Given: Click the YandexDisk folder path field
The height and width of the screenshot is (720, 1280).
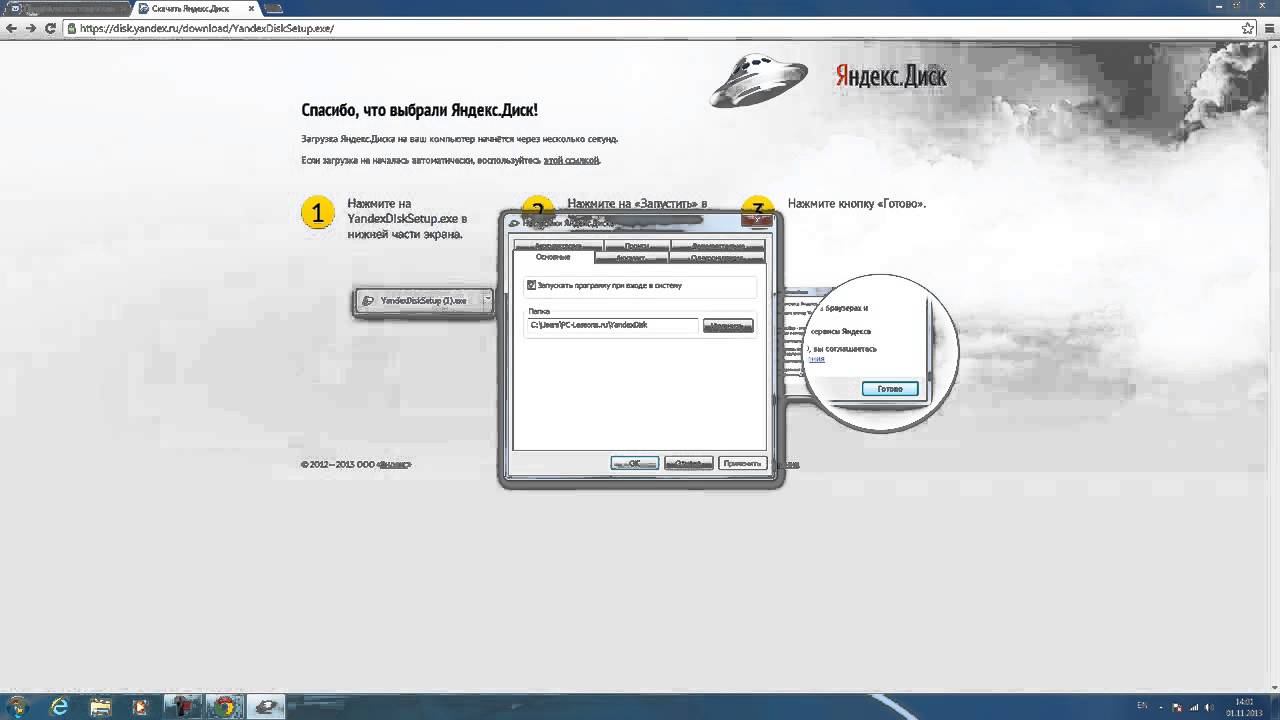Looking at the screenshot, I should (x=612, y=325).
